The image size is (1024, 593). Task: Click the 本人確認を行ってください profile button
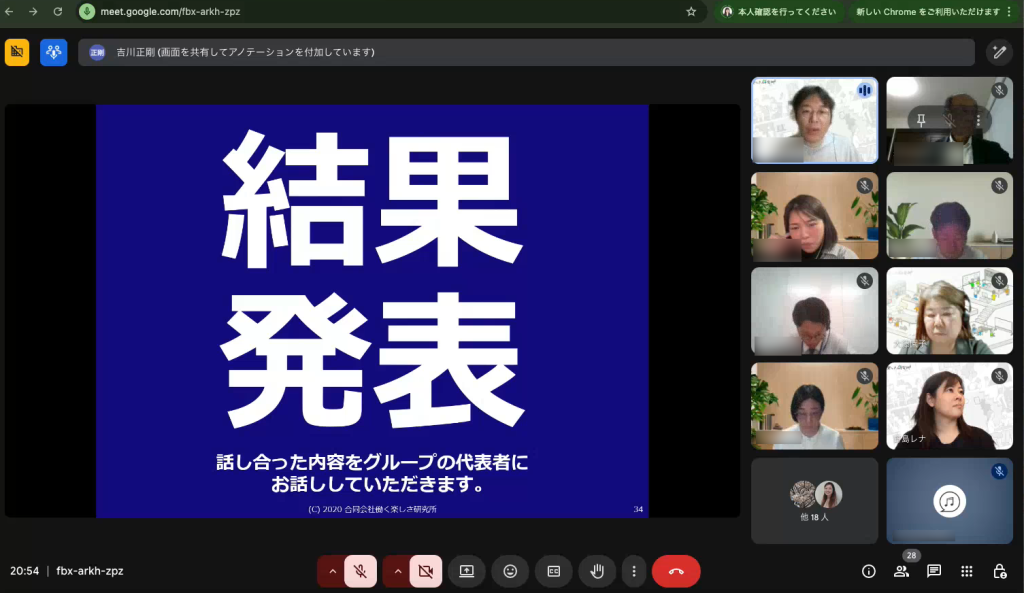[779, 12]
